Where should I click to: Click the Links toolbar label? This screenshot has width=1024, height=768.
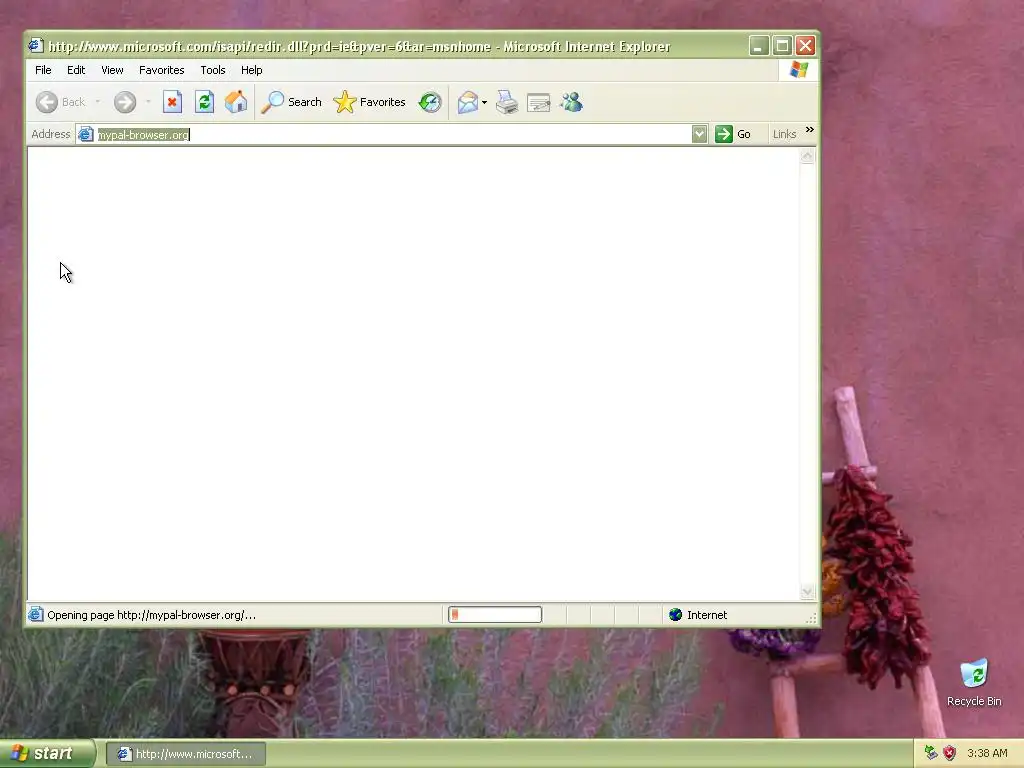(x=784, y=134)
